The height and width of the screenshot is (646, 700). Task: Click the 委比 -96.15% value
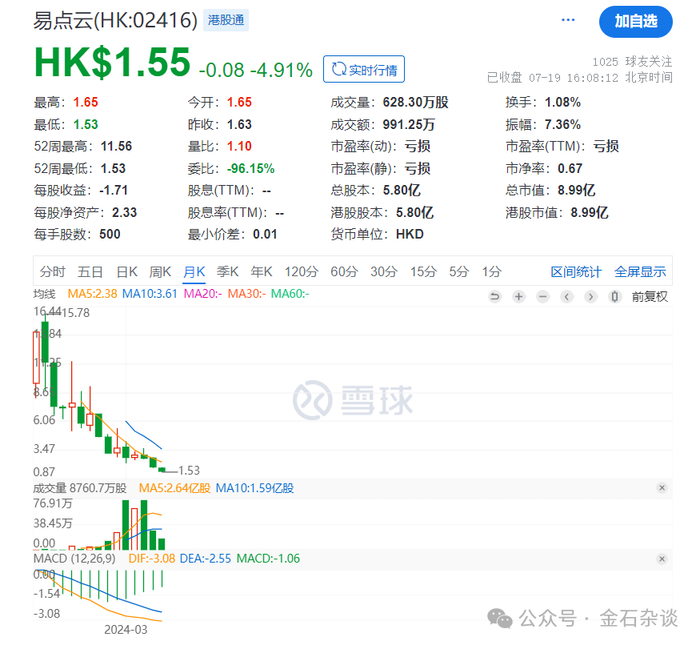pyautogui.click(x=250, y=168)
